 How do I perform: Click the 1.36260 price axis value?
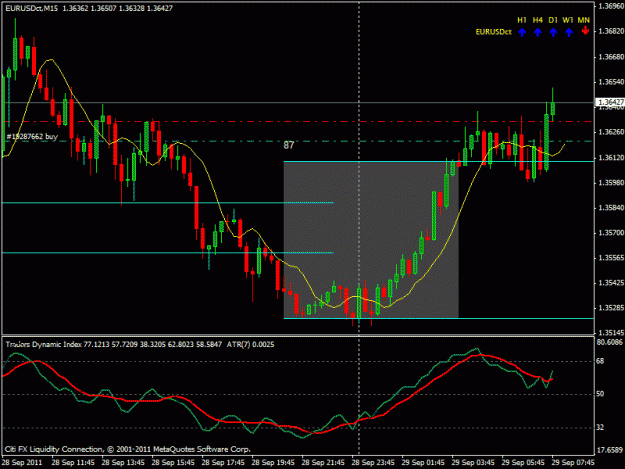(611, 132)
